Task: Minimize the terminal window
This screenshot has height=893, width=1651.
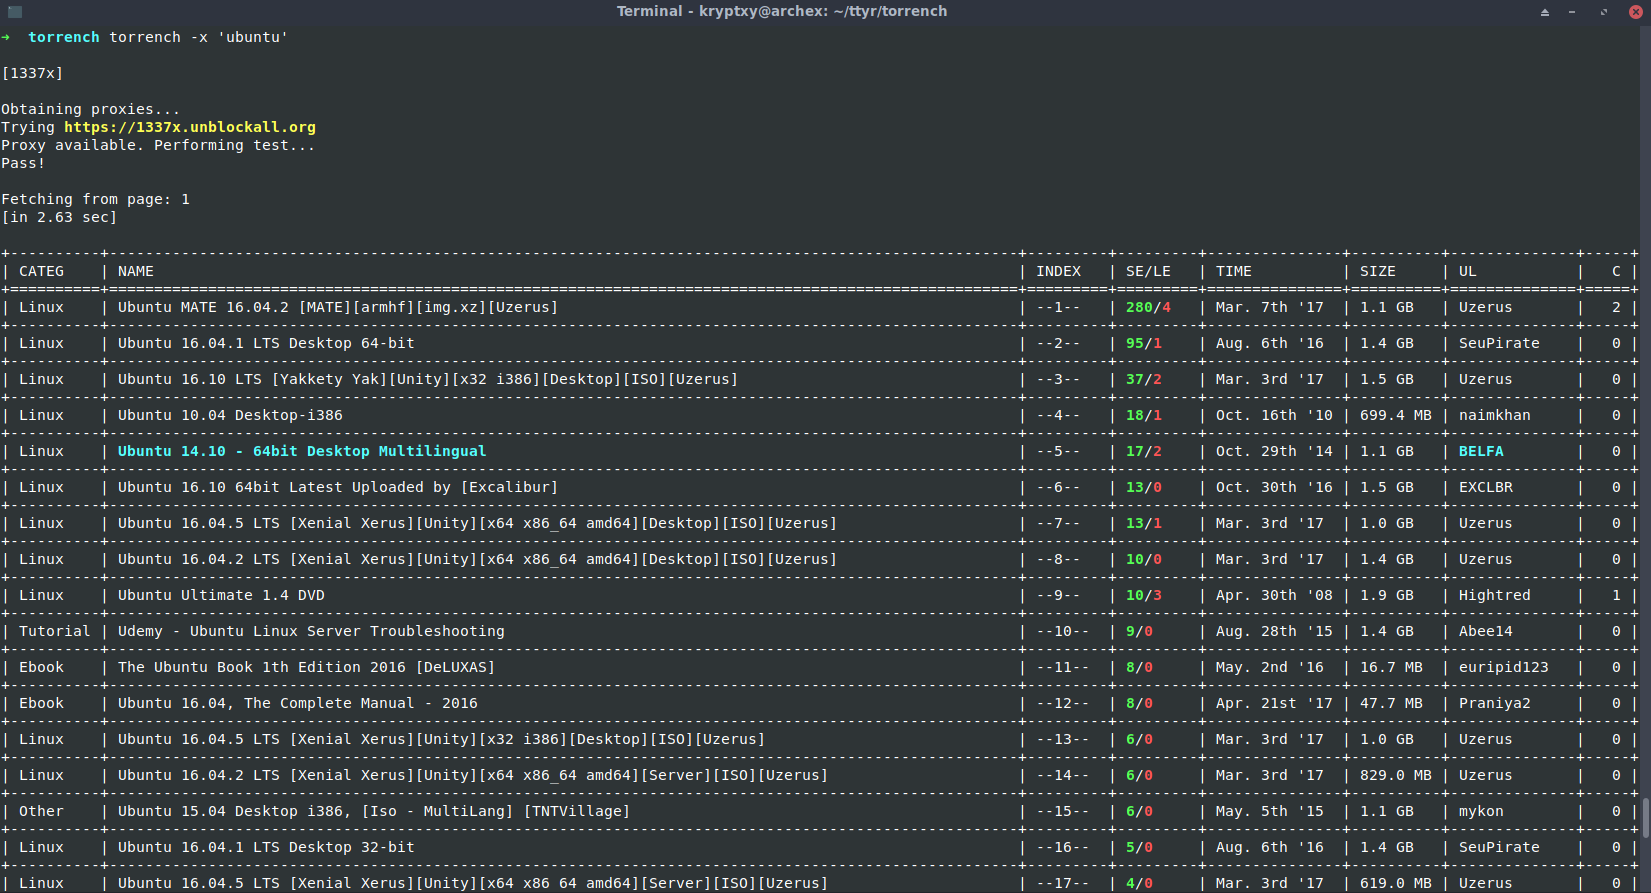Action: 1572,12
